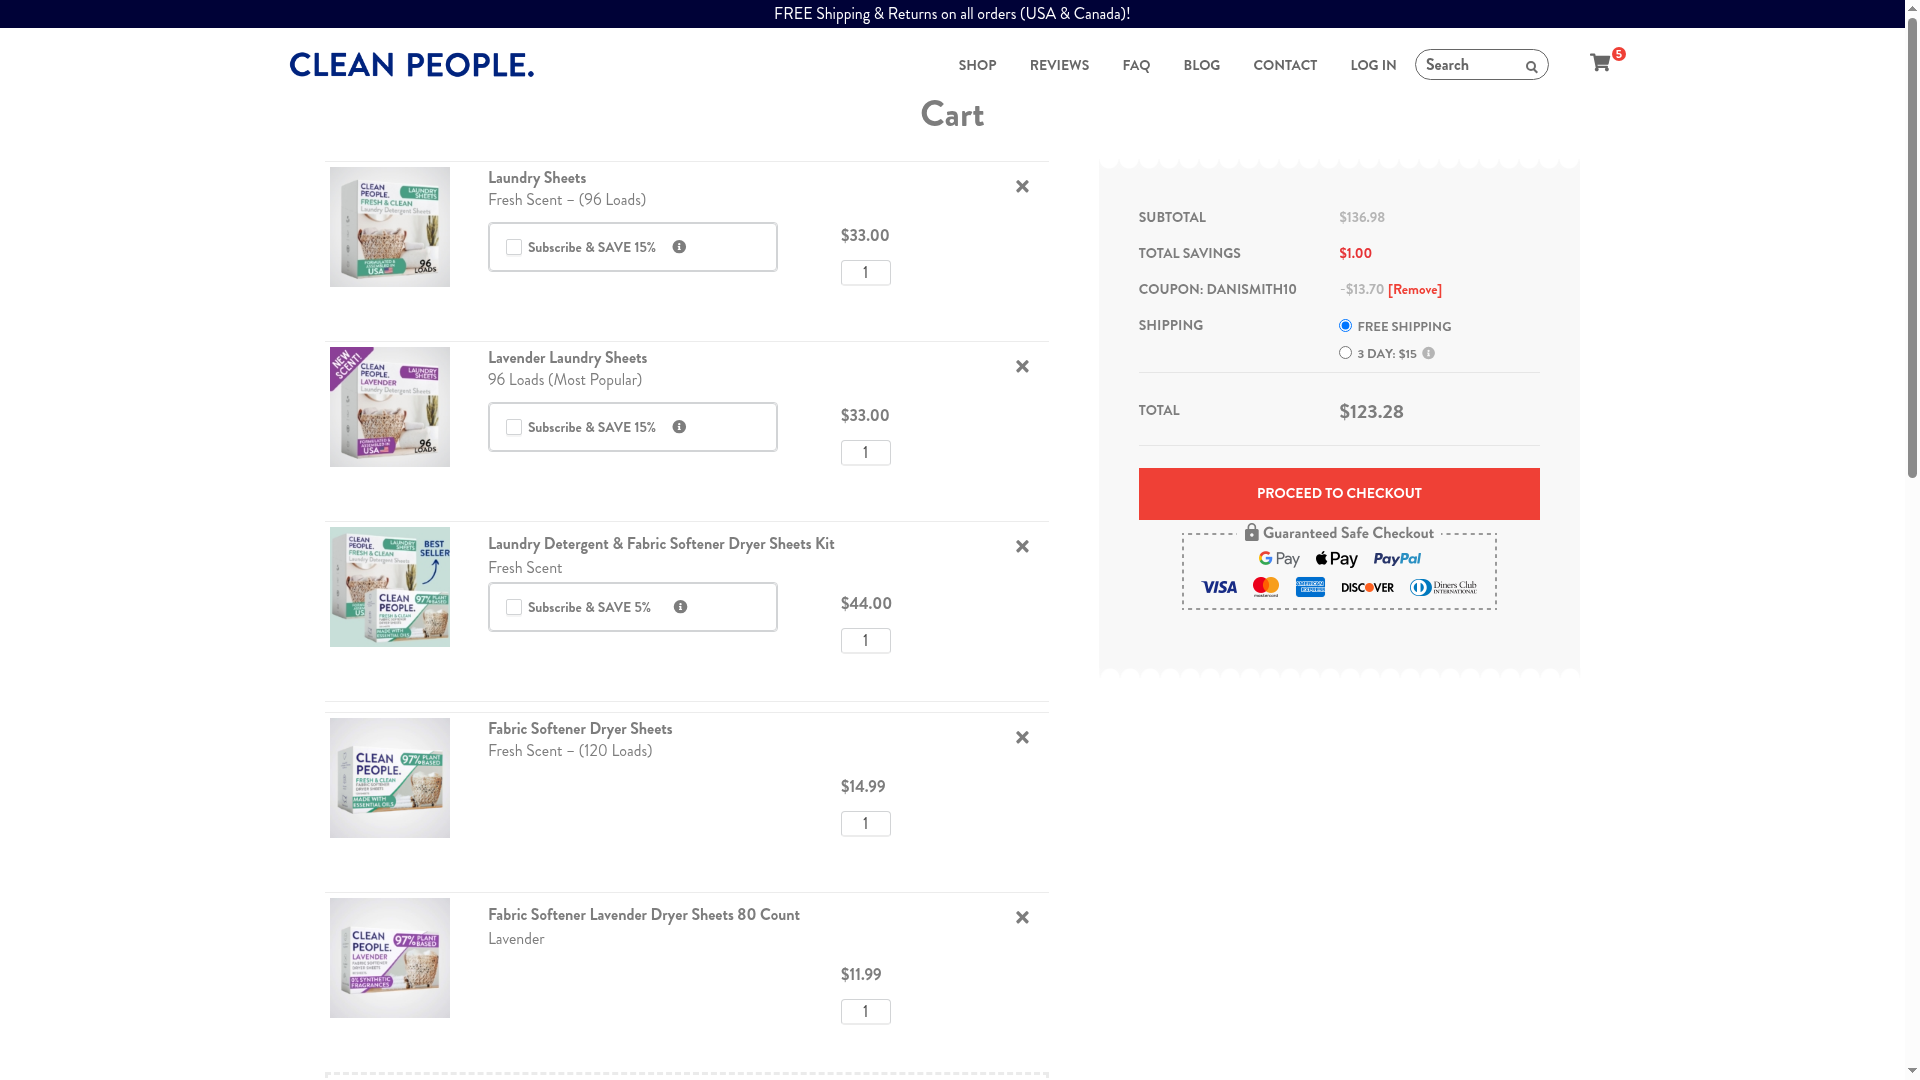Open the Lavender Laundry Sheets product link
Image resolution: width=1920 pixels, height=1080 pixels.
pyautogui.click(x=567, y=358)
